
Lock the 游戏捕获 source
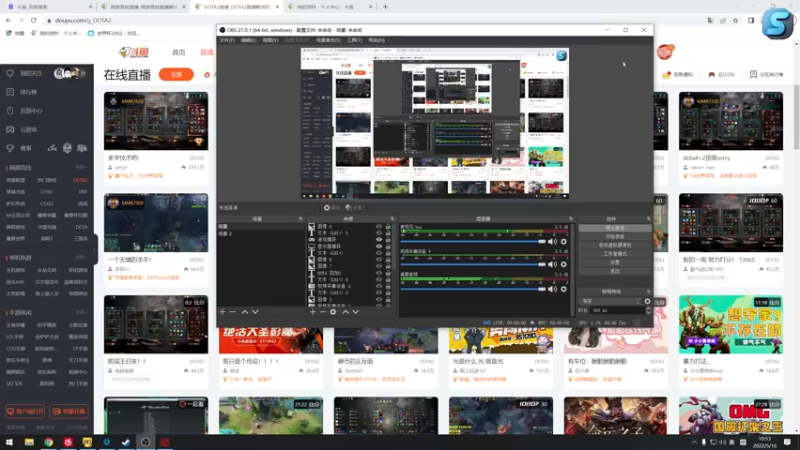pyautogui.click(x=388, y=239)
